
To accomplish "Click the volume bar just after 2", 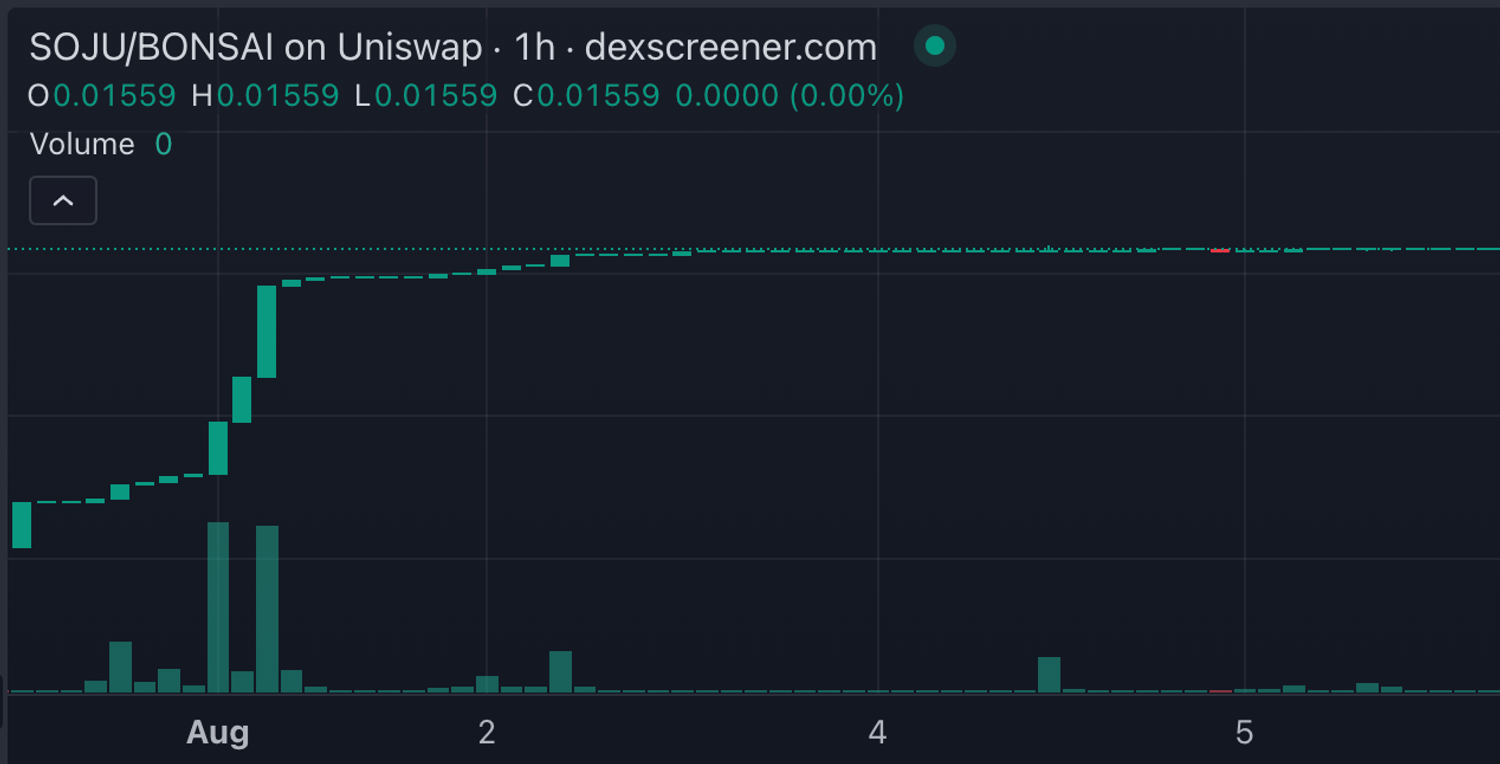I will click(x=561, y=671).
